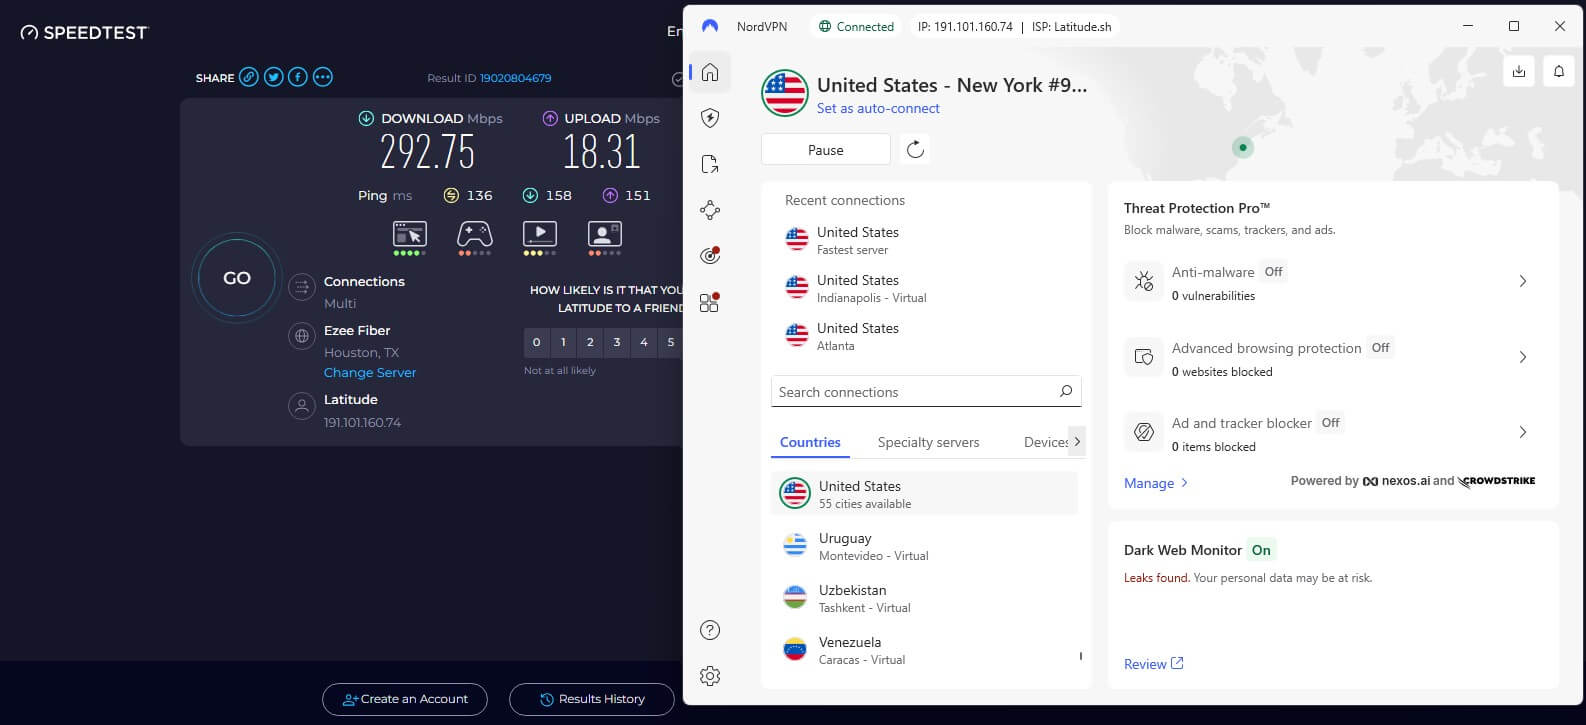Click the green server location dot on map

tap(1243, 147)
